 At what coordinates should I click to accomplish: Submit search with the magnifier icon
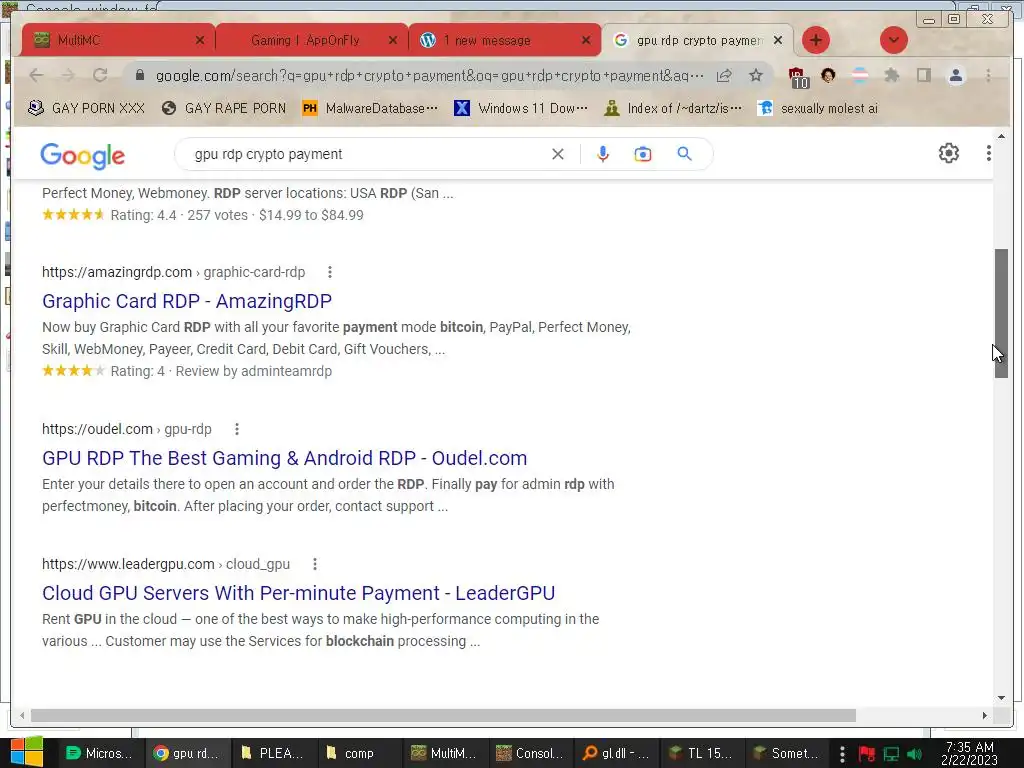684,154
